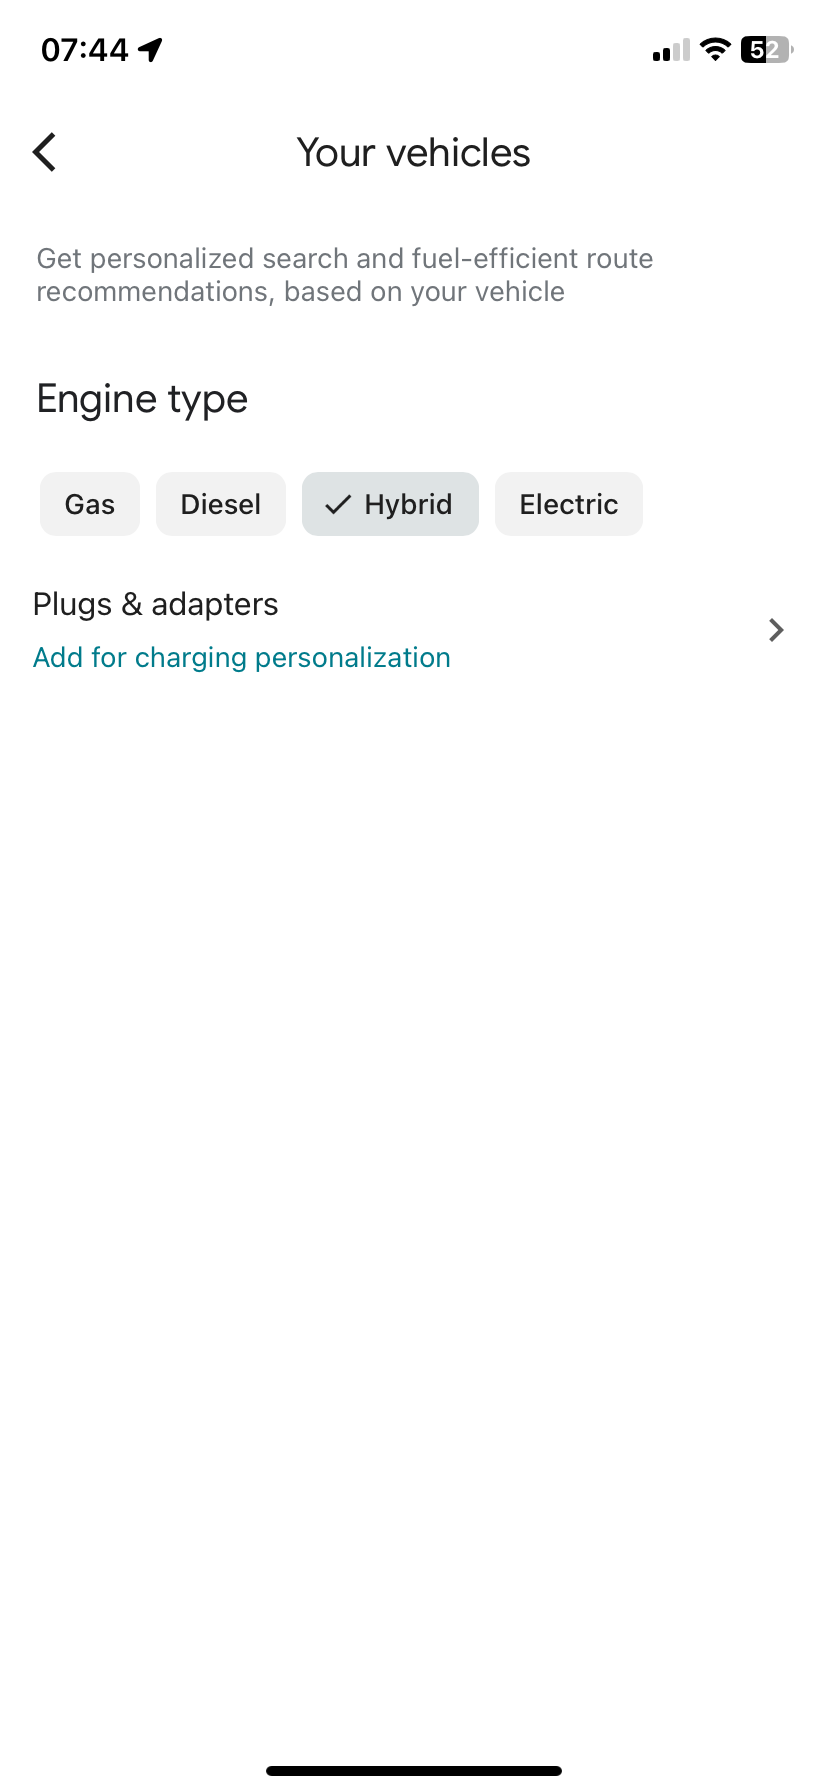The width and height of the screenshot is (828, 1792).
Task: Deselect the Hybrid engine chip label
Action: click(408, 505)
